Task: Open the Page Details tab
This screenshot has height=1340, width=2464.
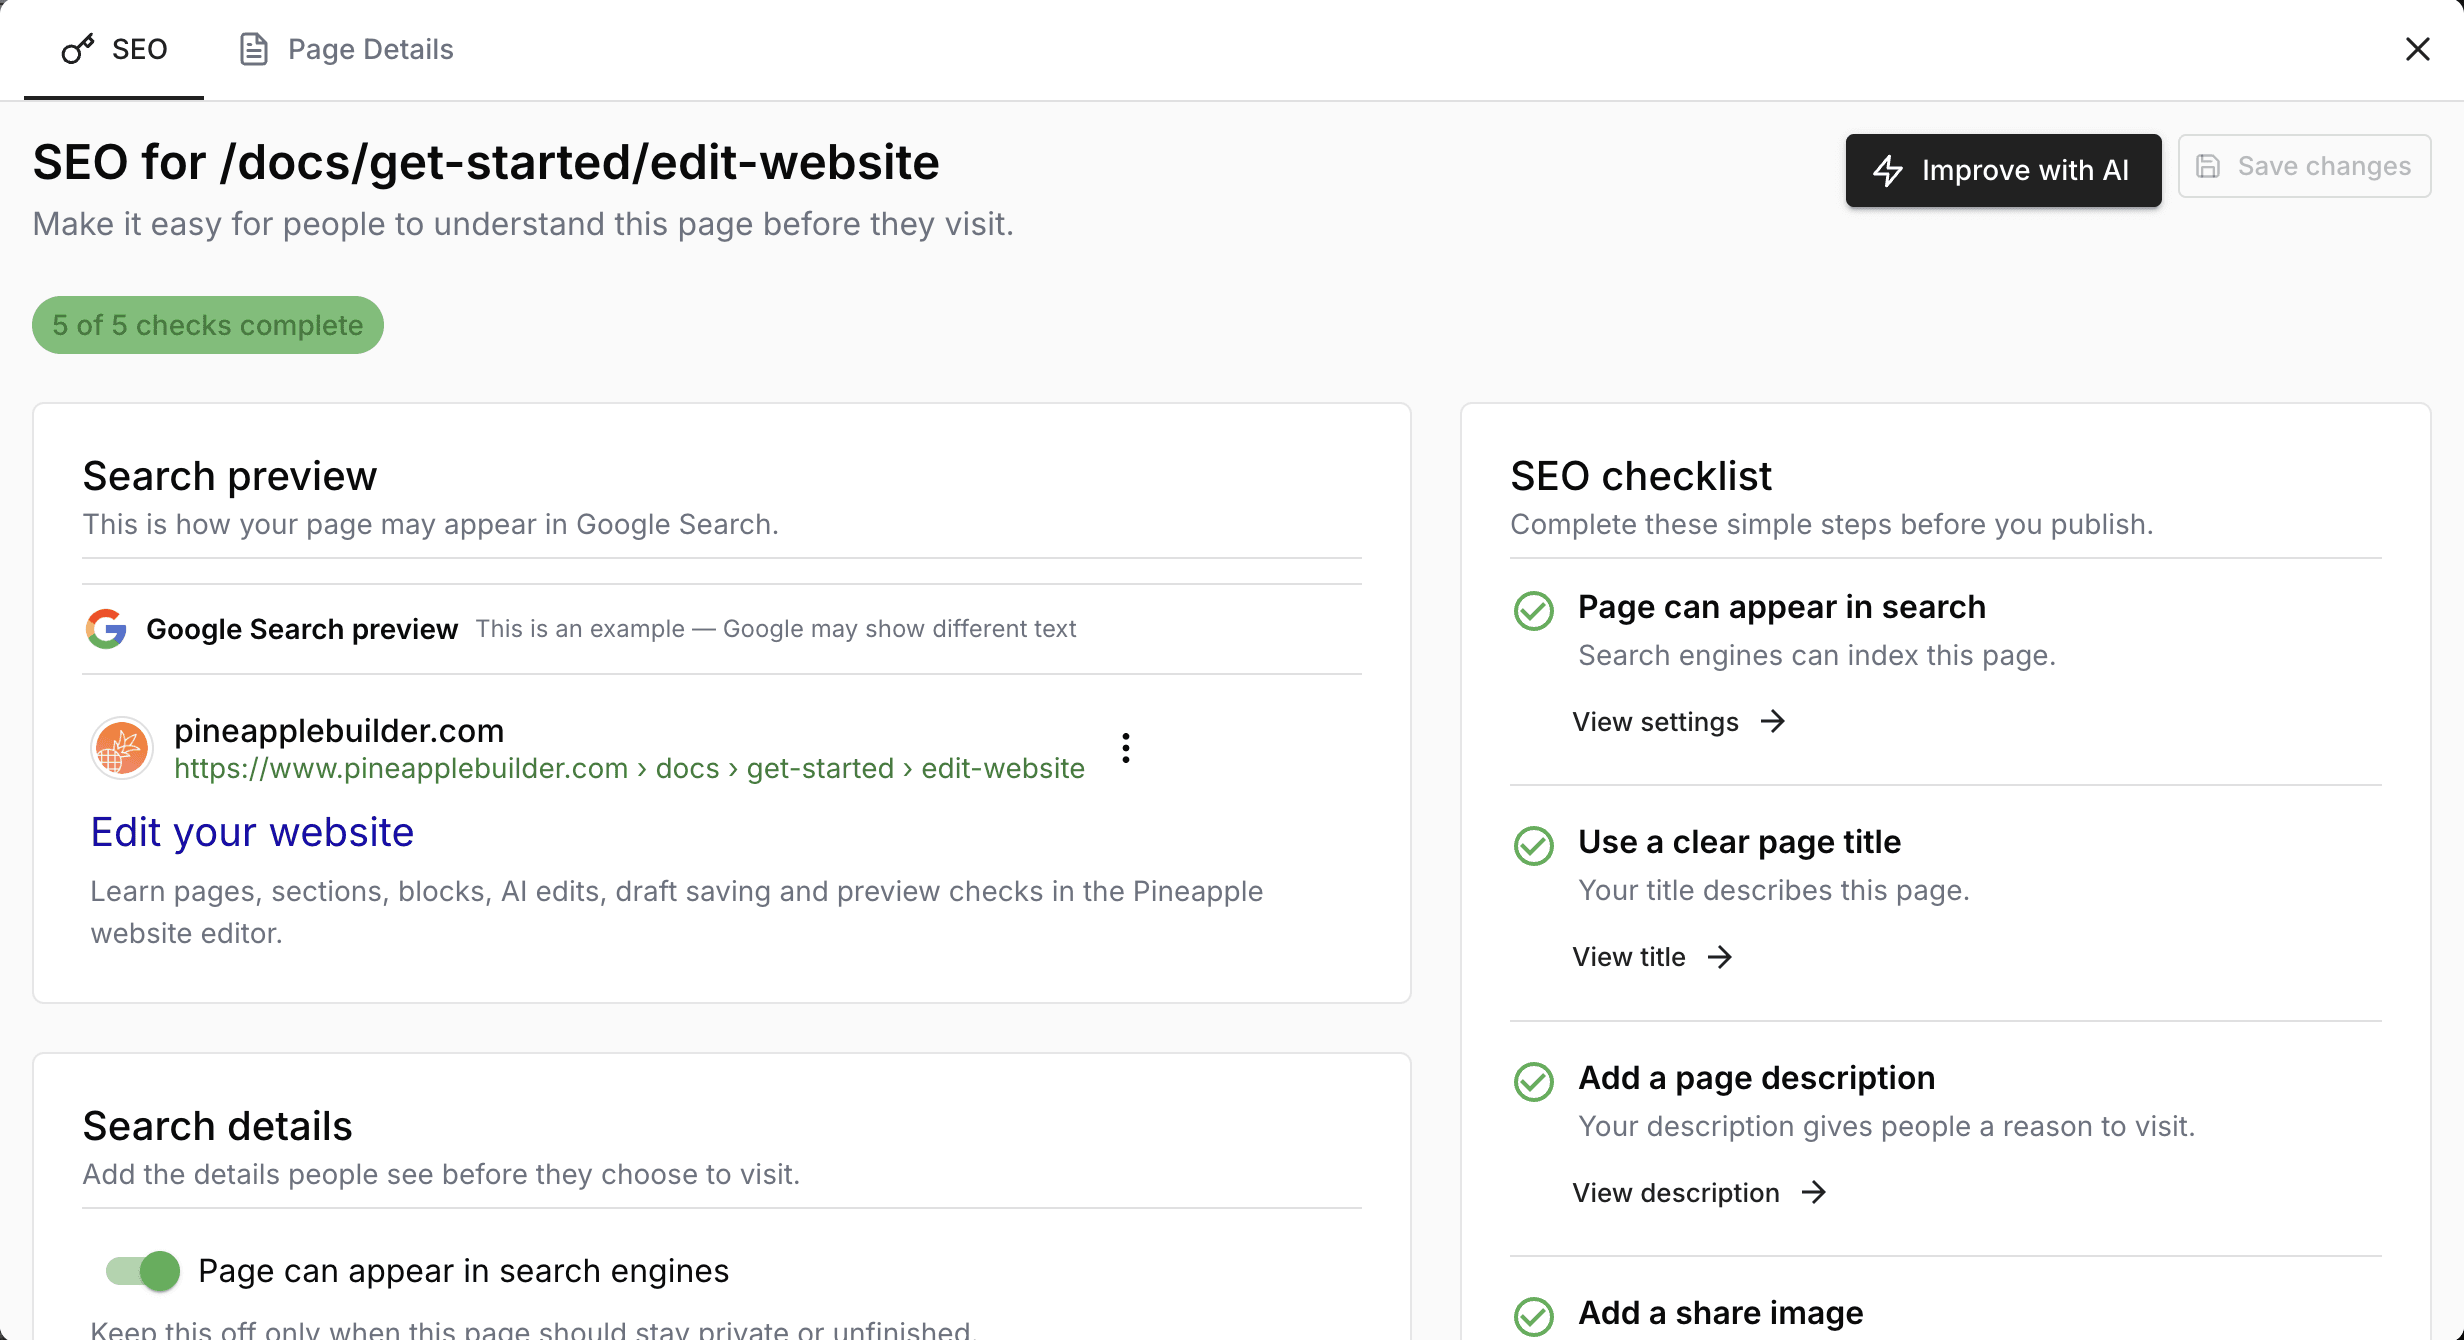Action: [346, 49]
